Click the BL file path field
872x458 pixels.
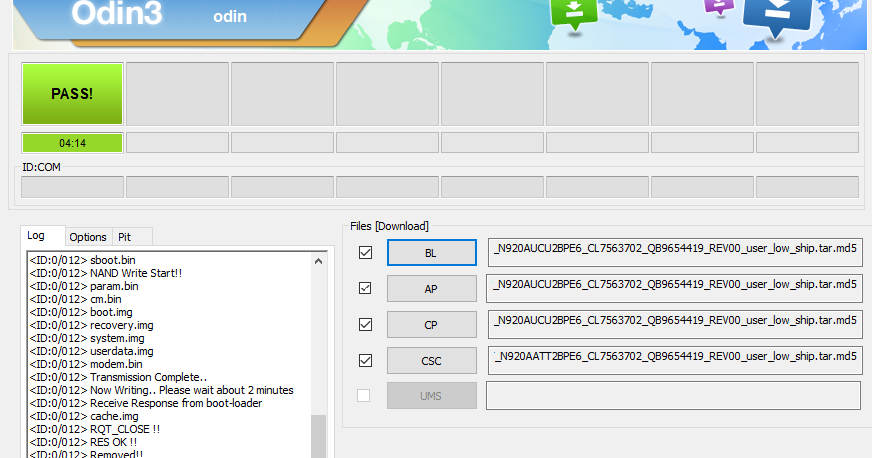point(675,253)
